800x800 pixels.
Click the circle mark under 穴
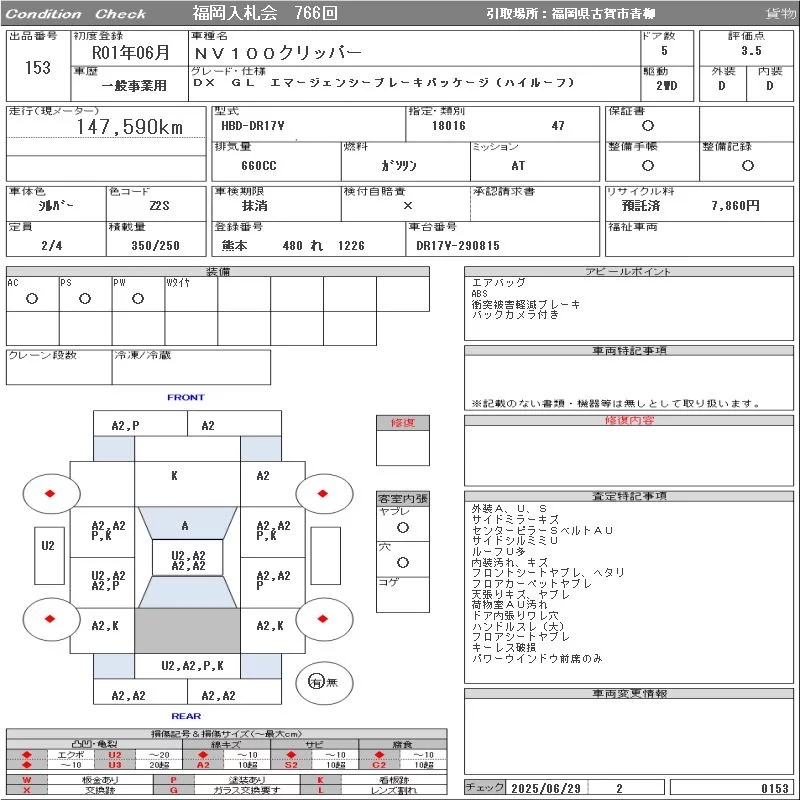(x=403, y=562)
